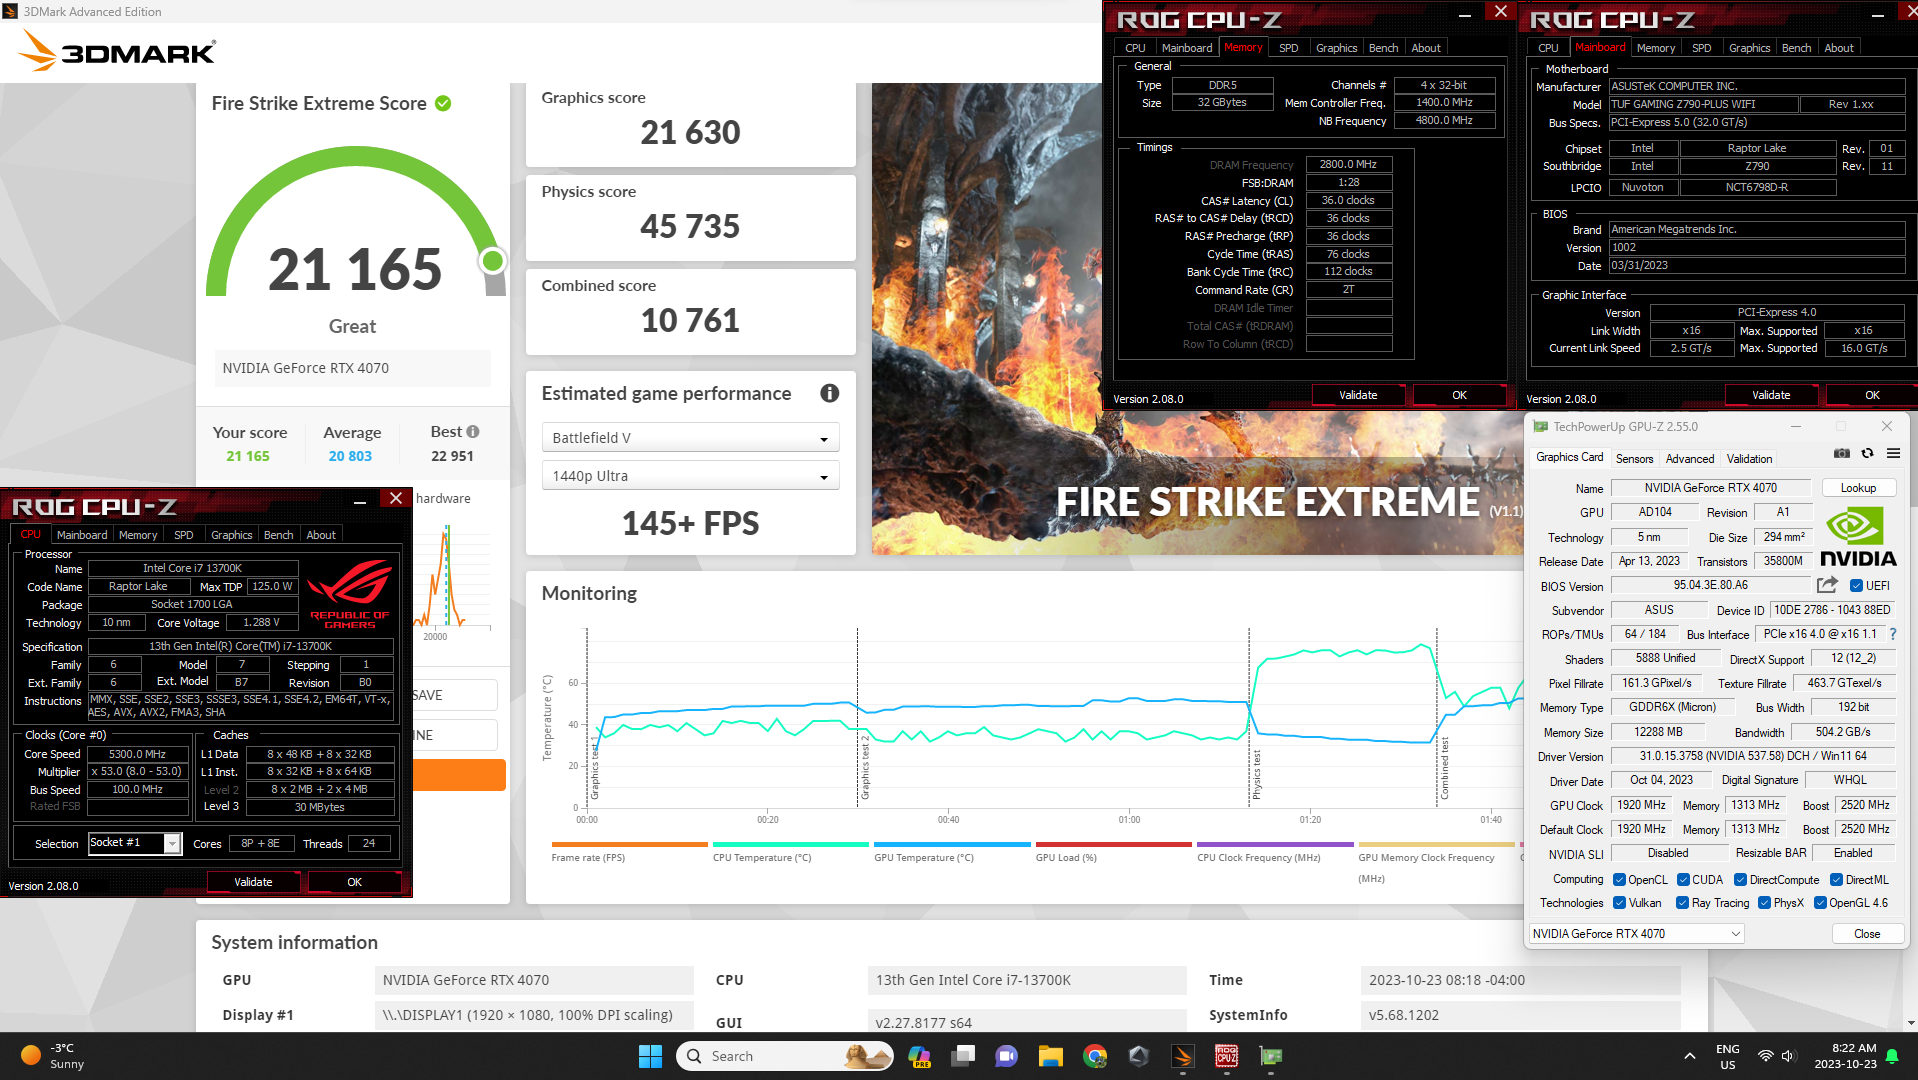Switch to Validation tab in GPU-Z
Viewport: 1918px width, 1080px height.
pos(1749,459)
